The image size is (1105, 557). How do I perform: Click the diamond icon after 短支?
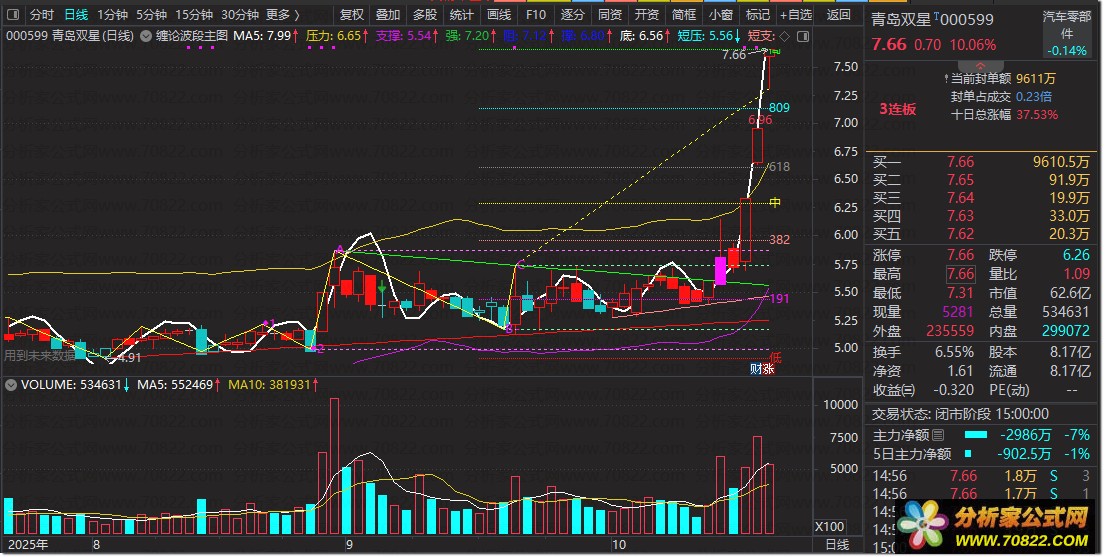(785, 36)
